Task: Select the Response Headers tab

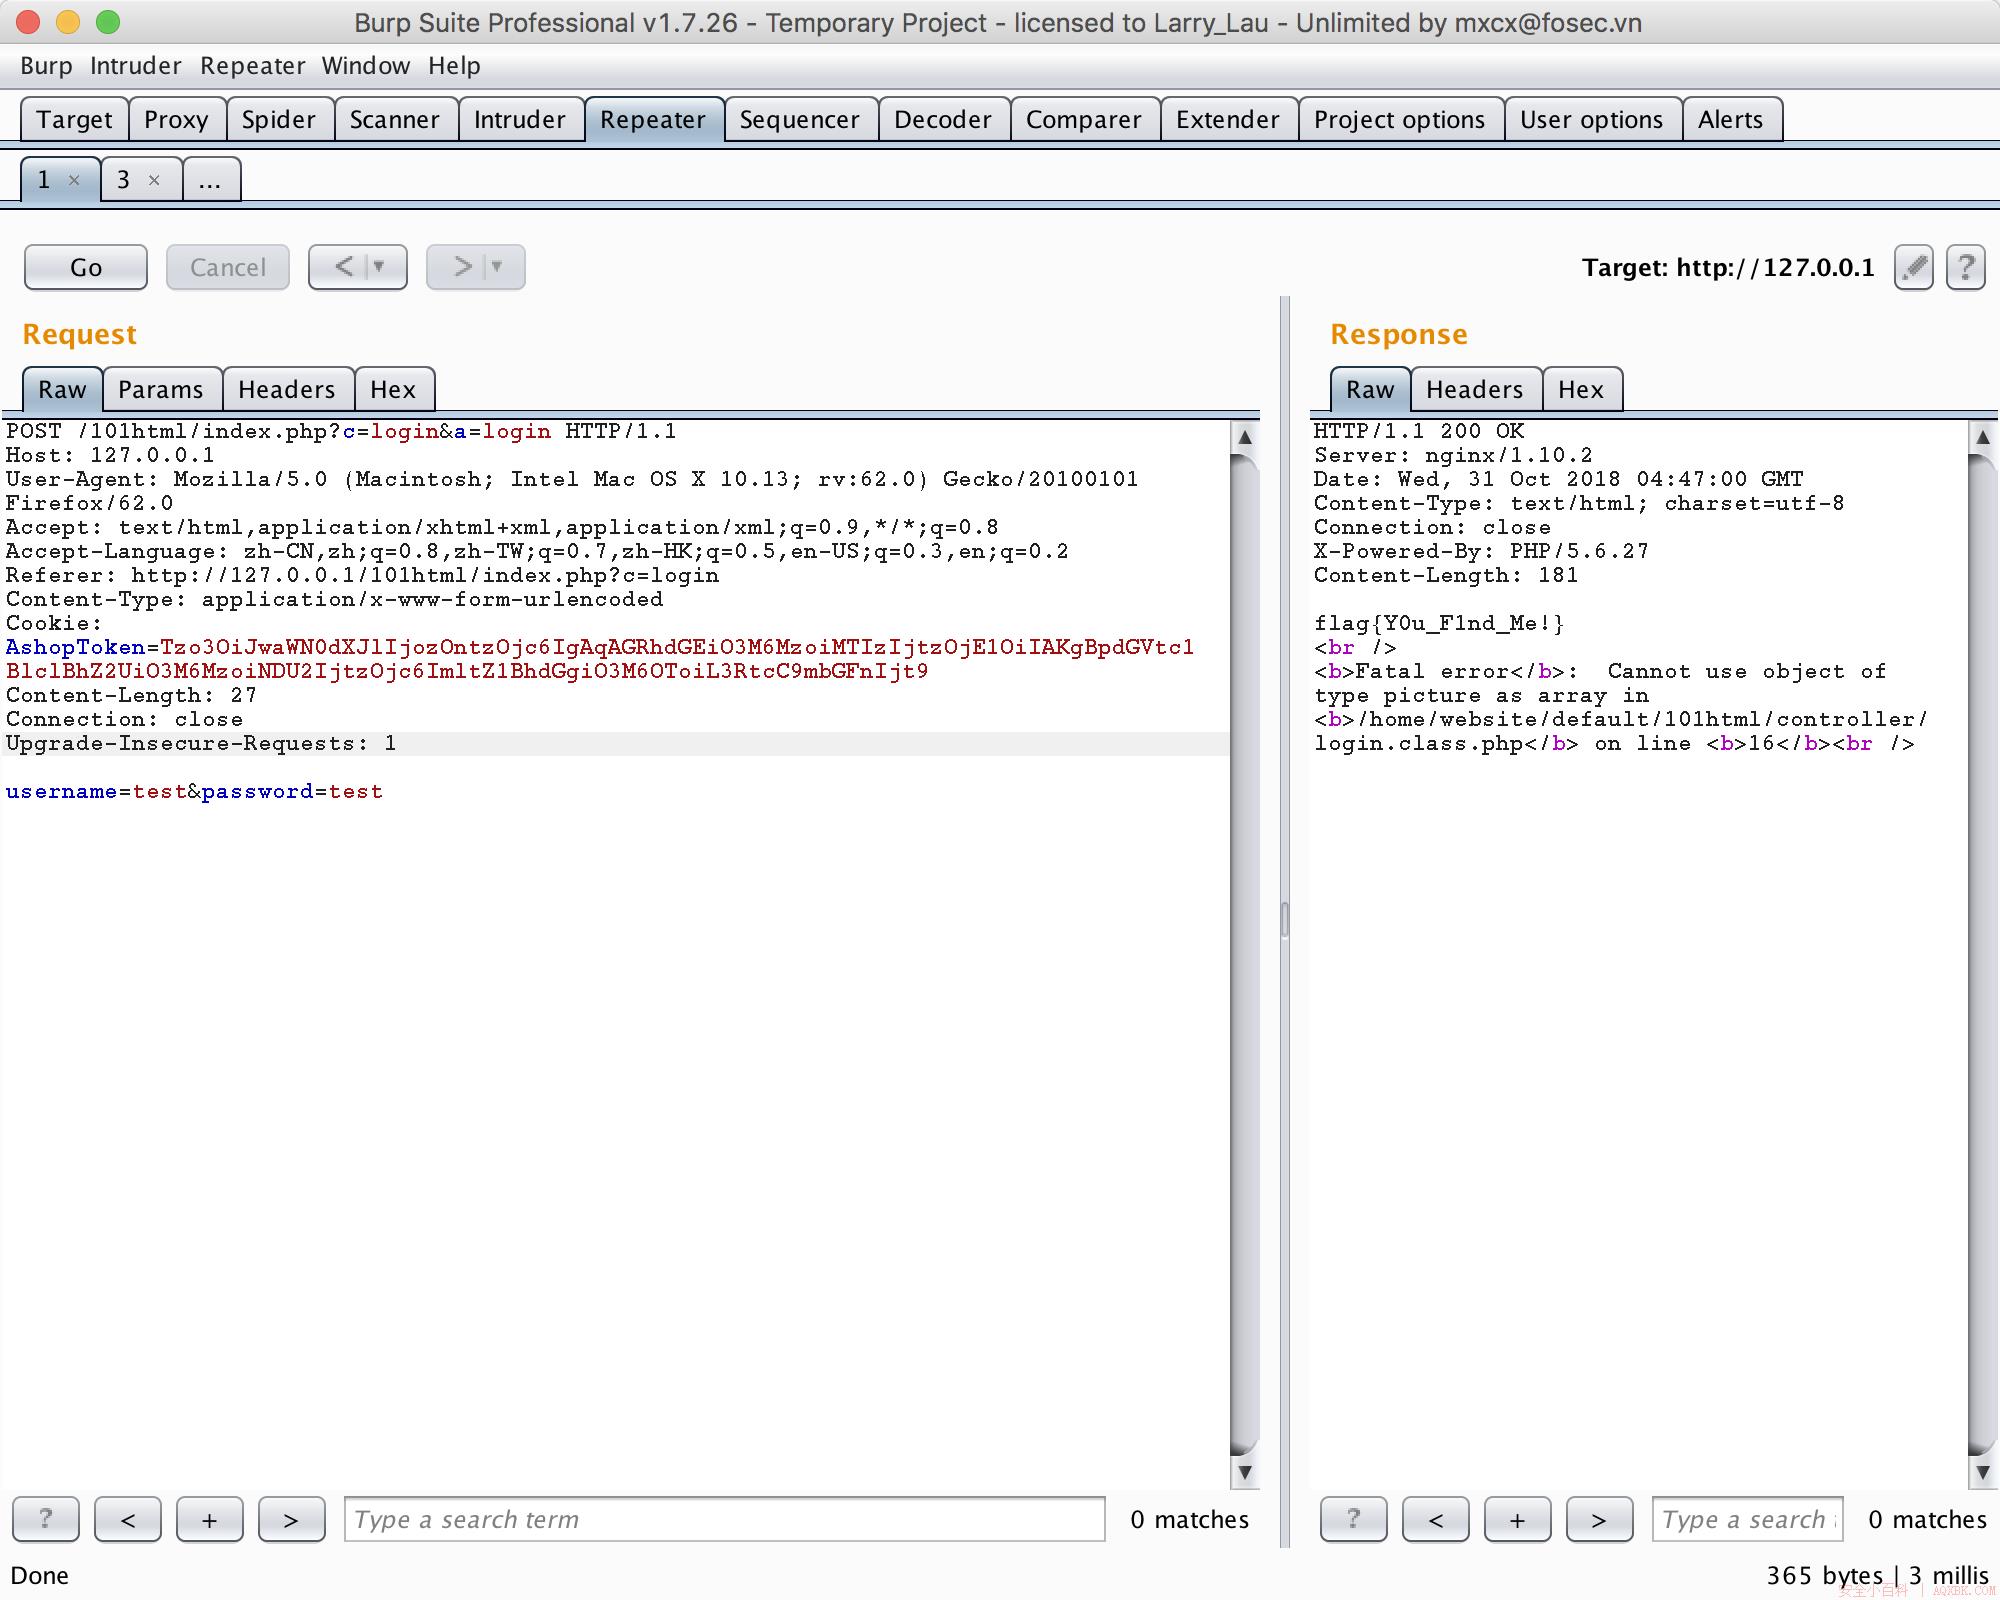Action: pos(1475,390)
